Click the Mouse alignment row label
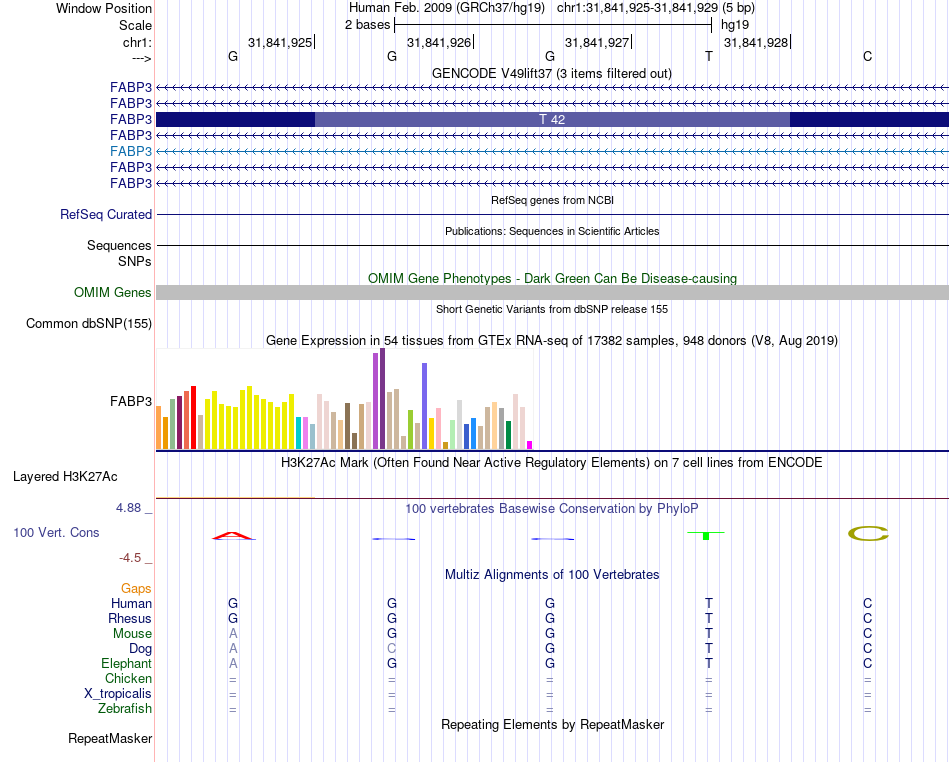The height and width of the screenshot is (762, 950). (x=132, y=634)
